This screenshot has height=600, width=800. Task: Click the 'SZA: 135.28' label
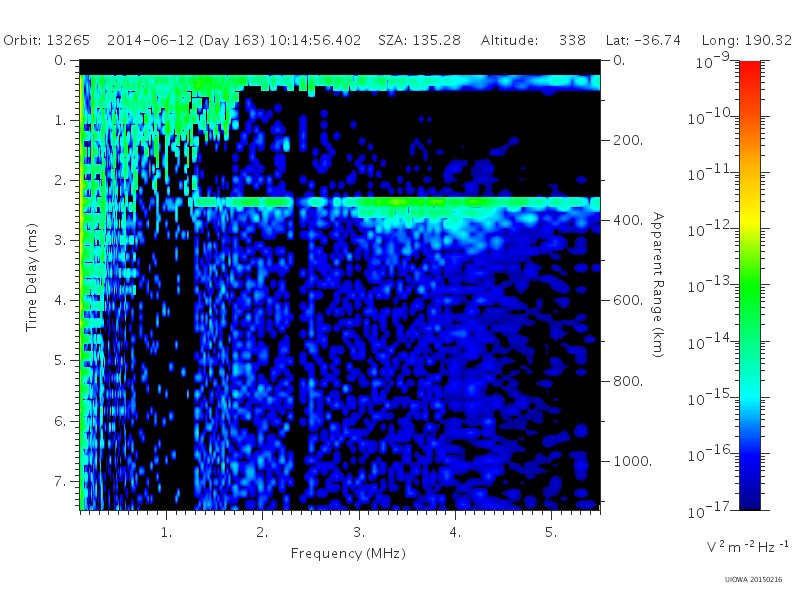tap(419, 40)
